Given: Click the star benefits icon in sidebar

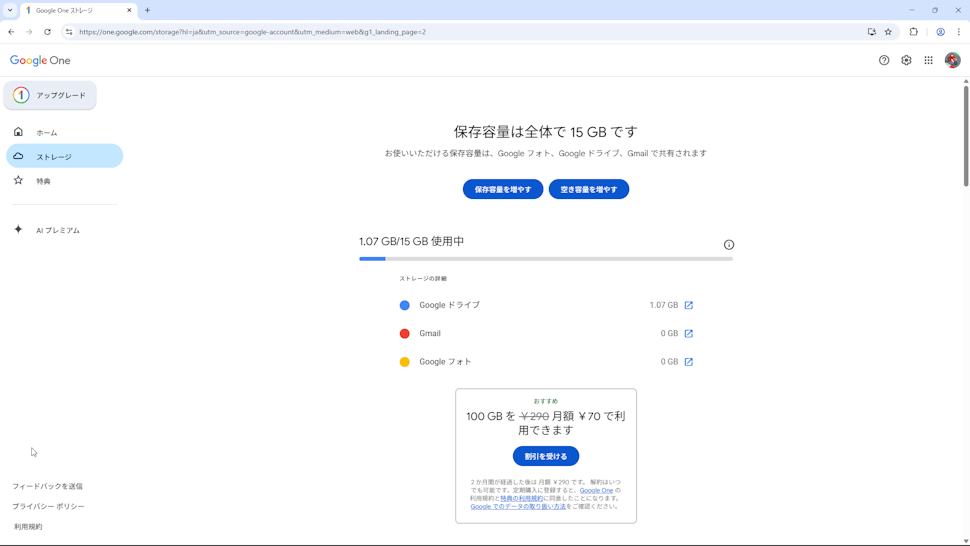Looking at the screenshot, I should click(19, 180).
